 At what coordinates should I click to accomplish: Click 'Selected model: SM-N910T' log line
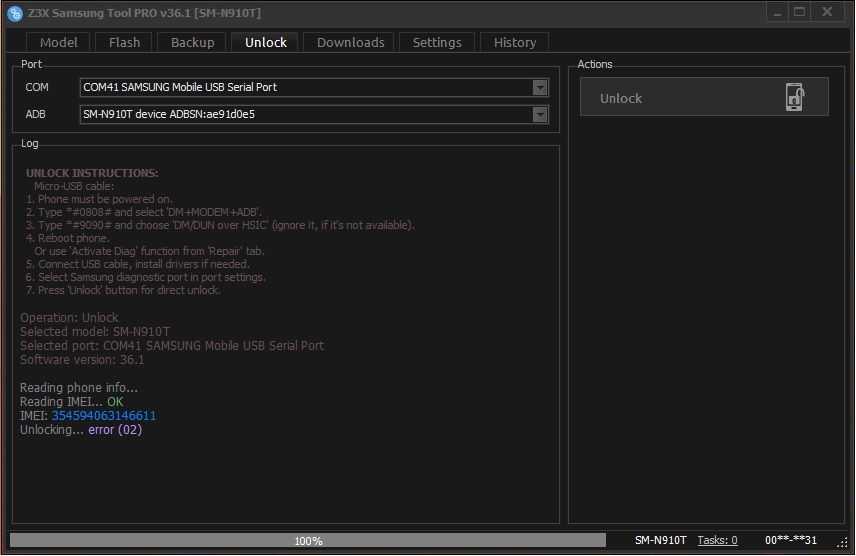pos(95,332)
